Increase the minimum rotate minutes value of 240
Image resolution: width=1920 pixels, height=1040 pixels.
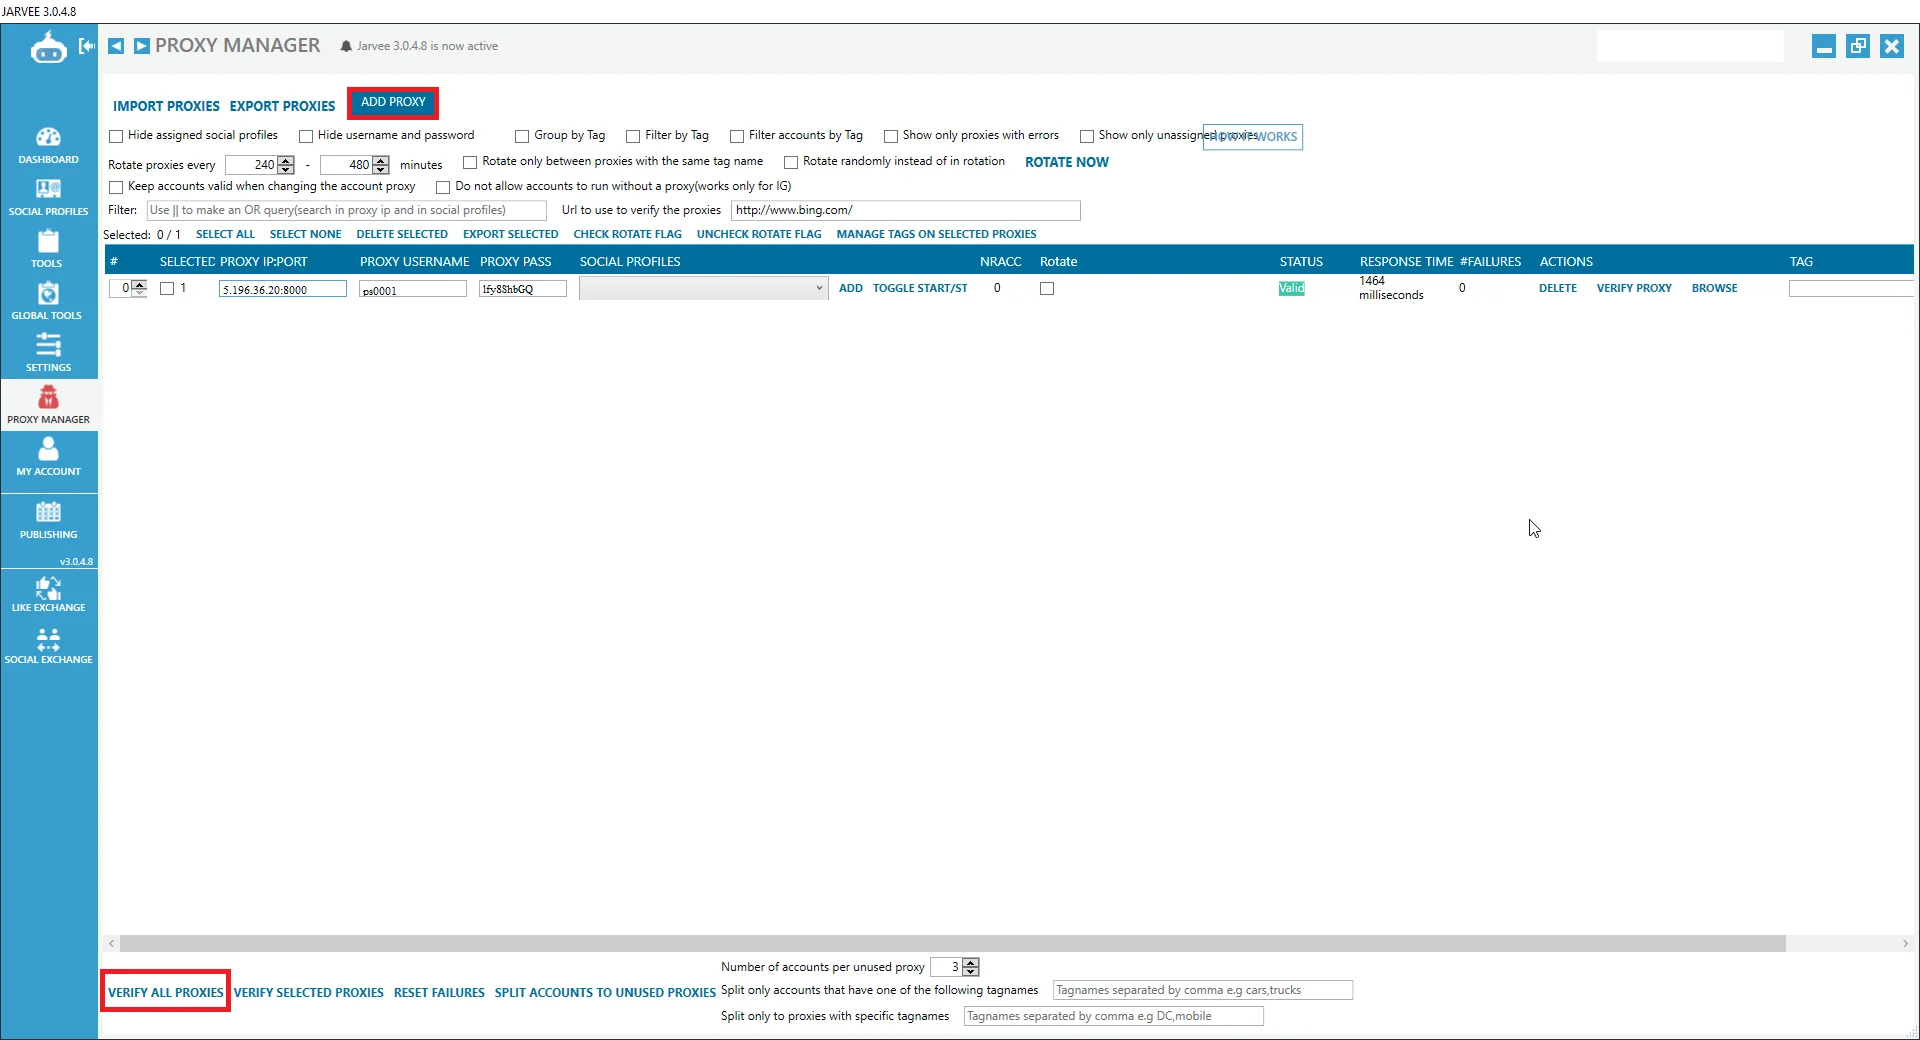pyautogui.click(x=287, y=160)
